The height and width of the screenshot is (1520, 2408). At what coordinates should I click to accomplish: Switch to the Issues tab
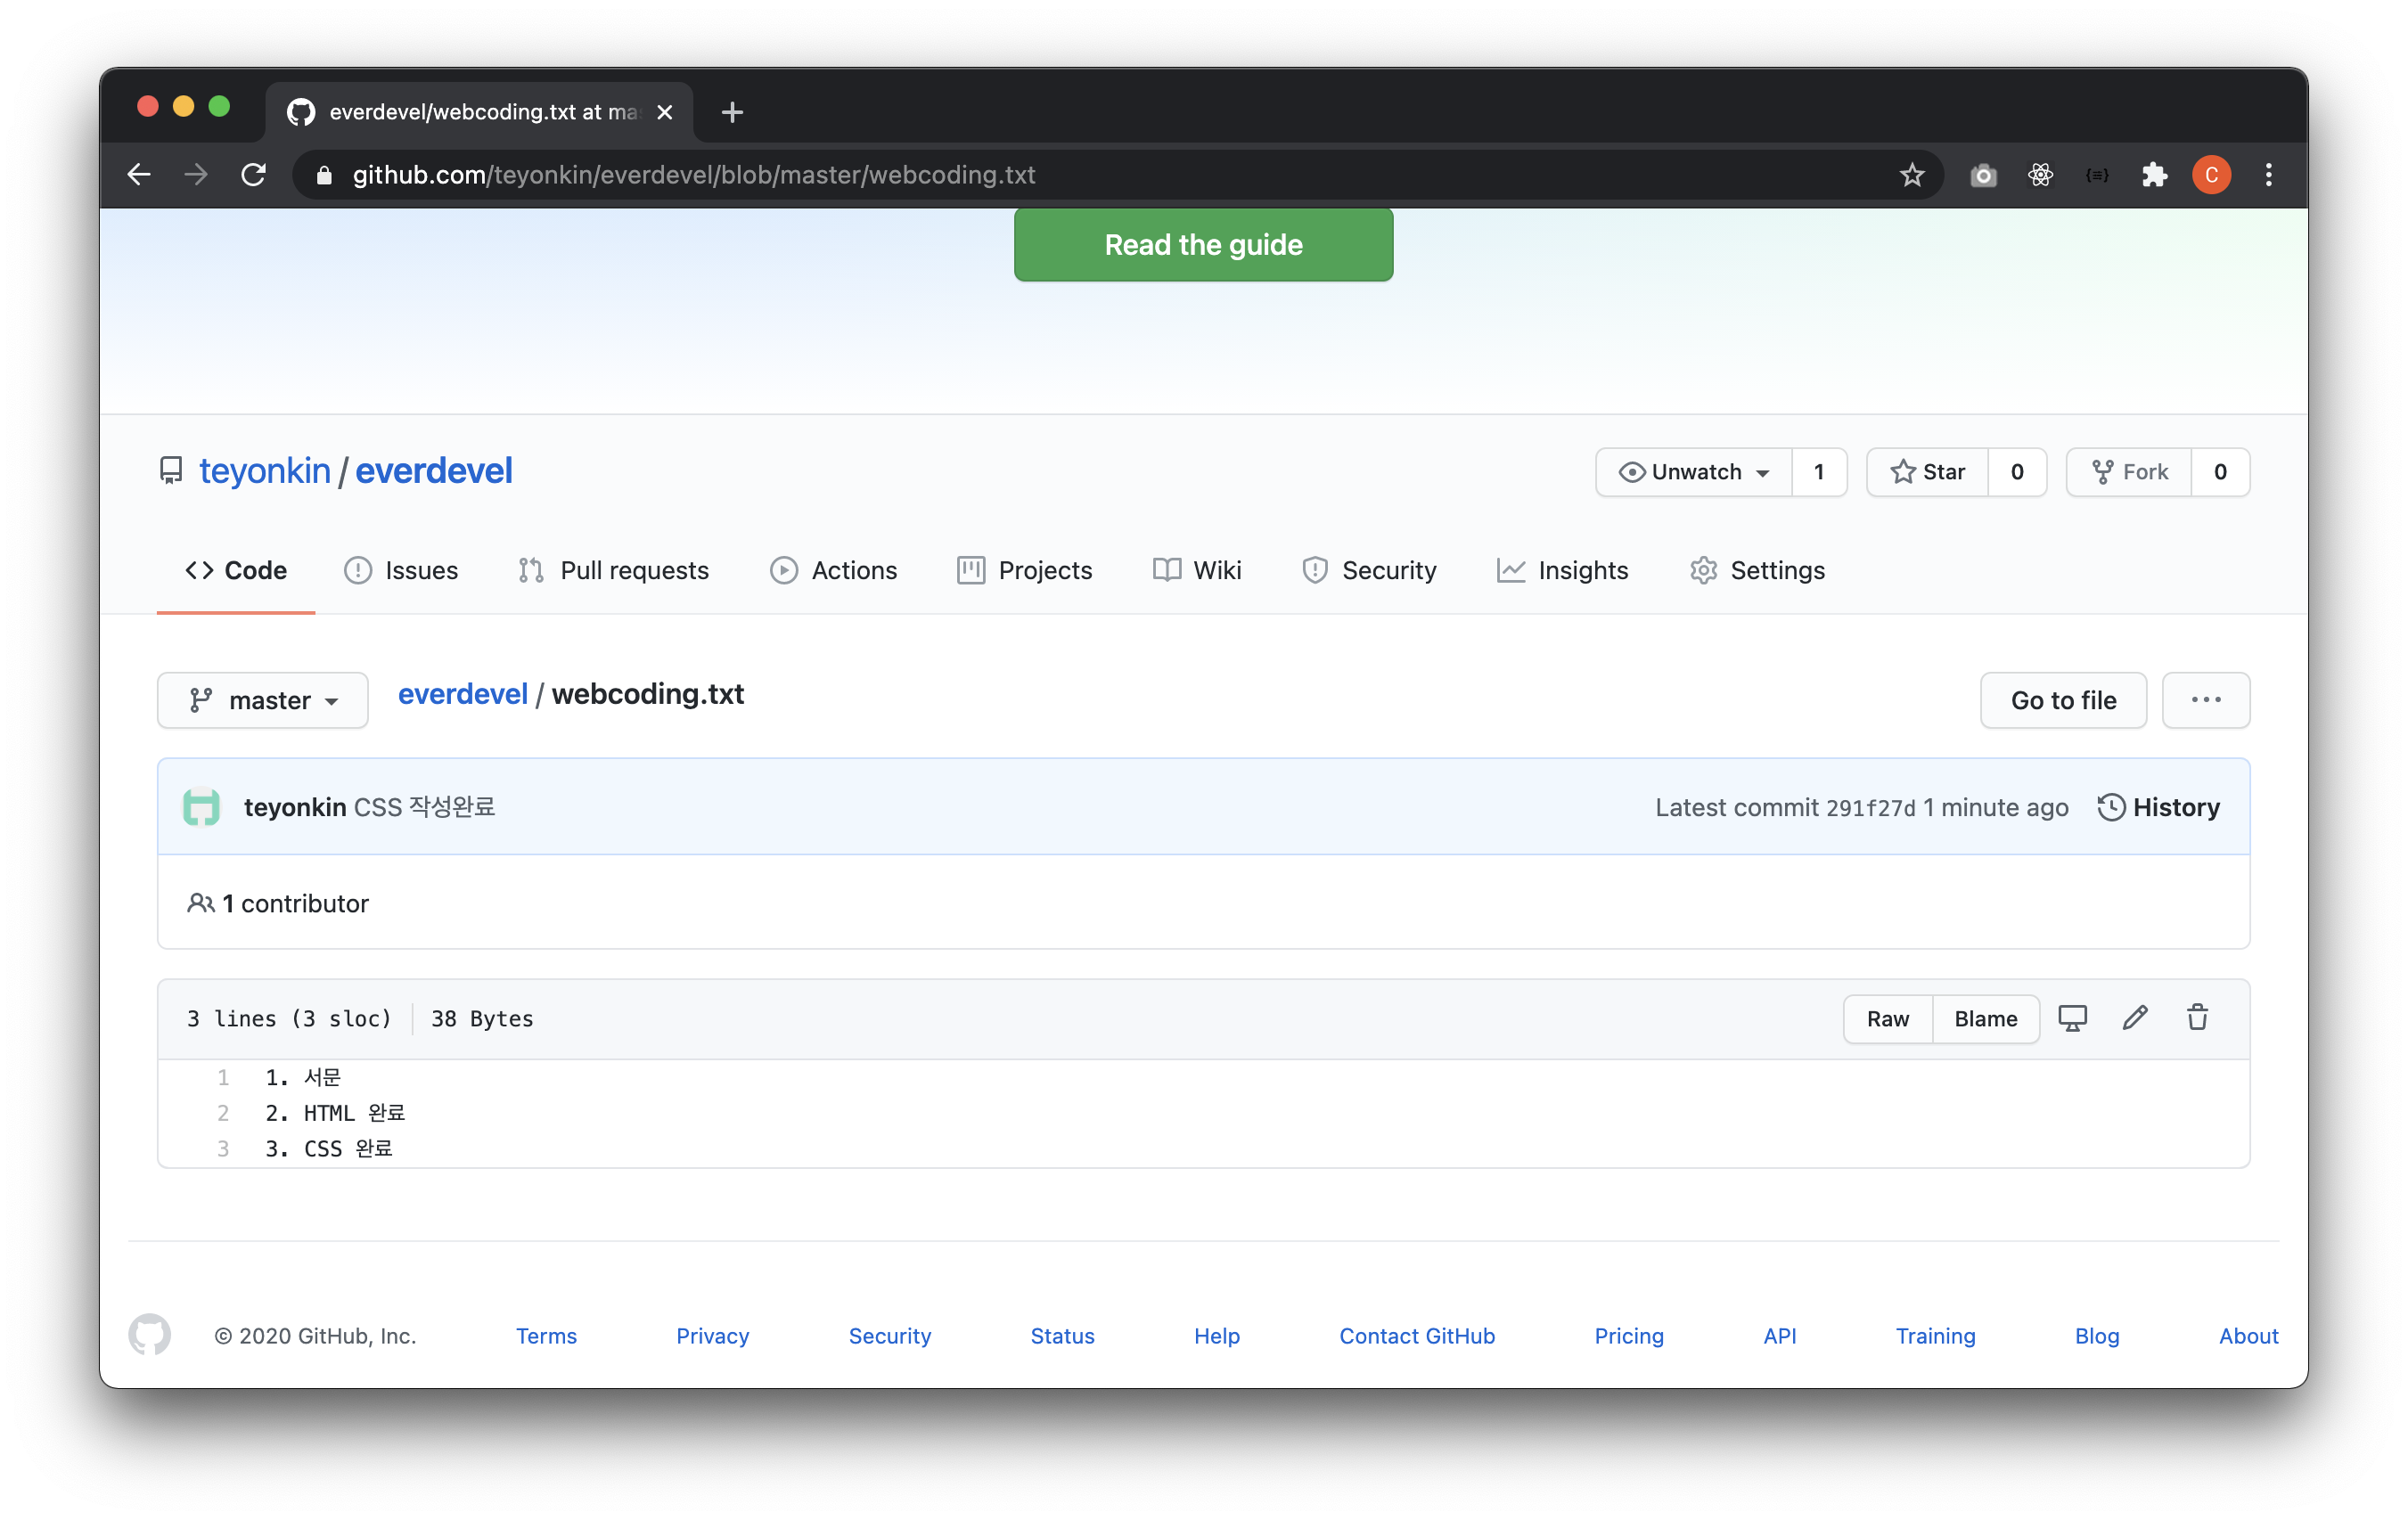point(401,570)
